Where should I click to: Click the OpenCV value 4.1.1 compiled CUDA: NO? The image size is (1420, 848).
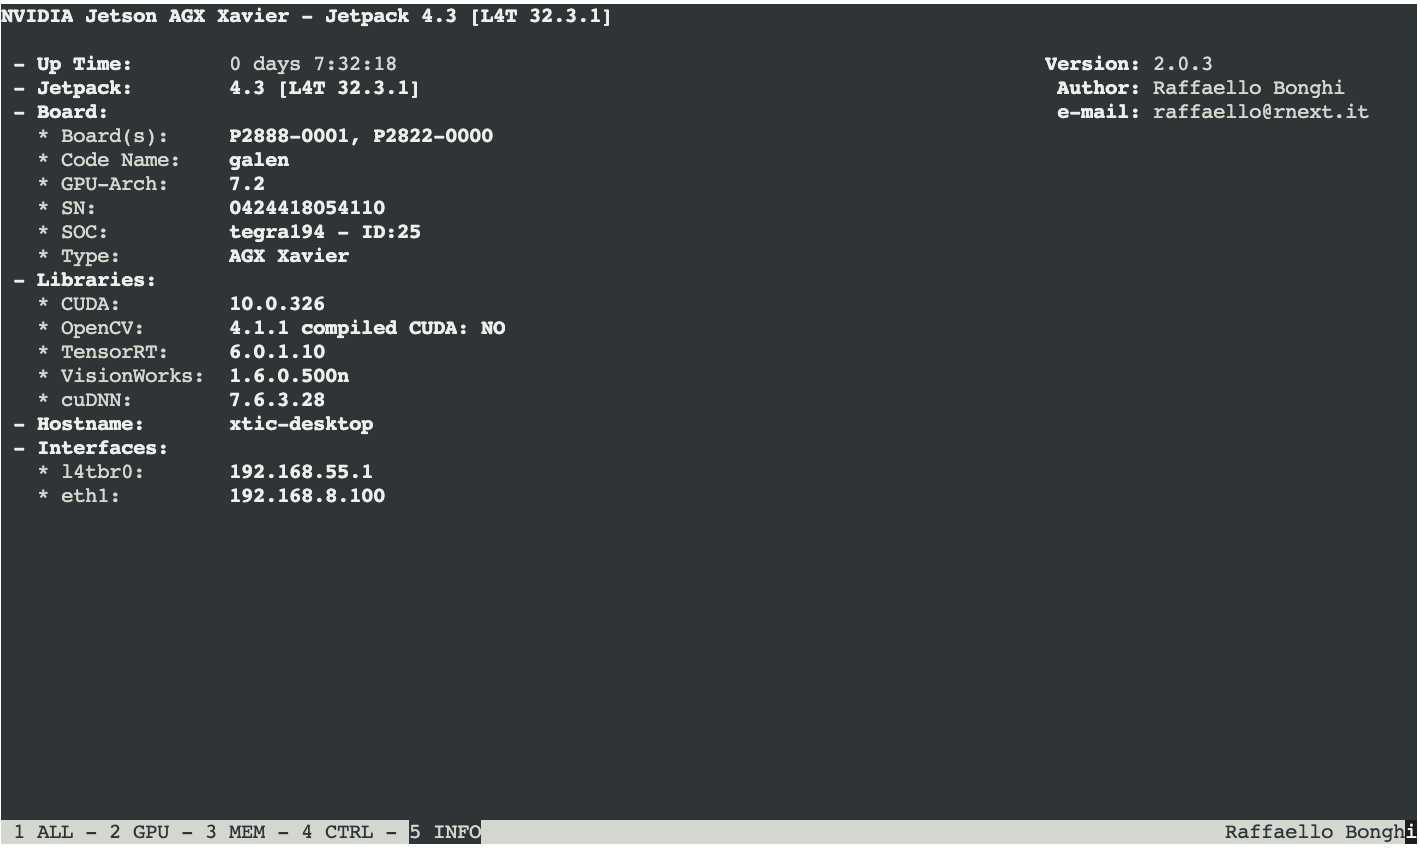[367, 328]
